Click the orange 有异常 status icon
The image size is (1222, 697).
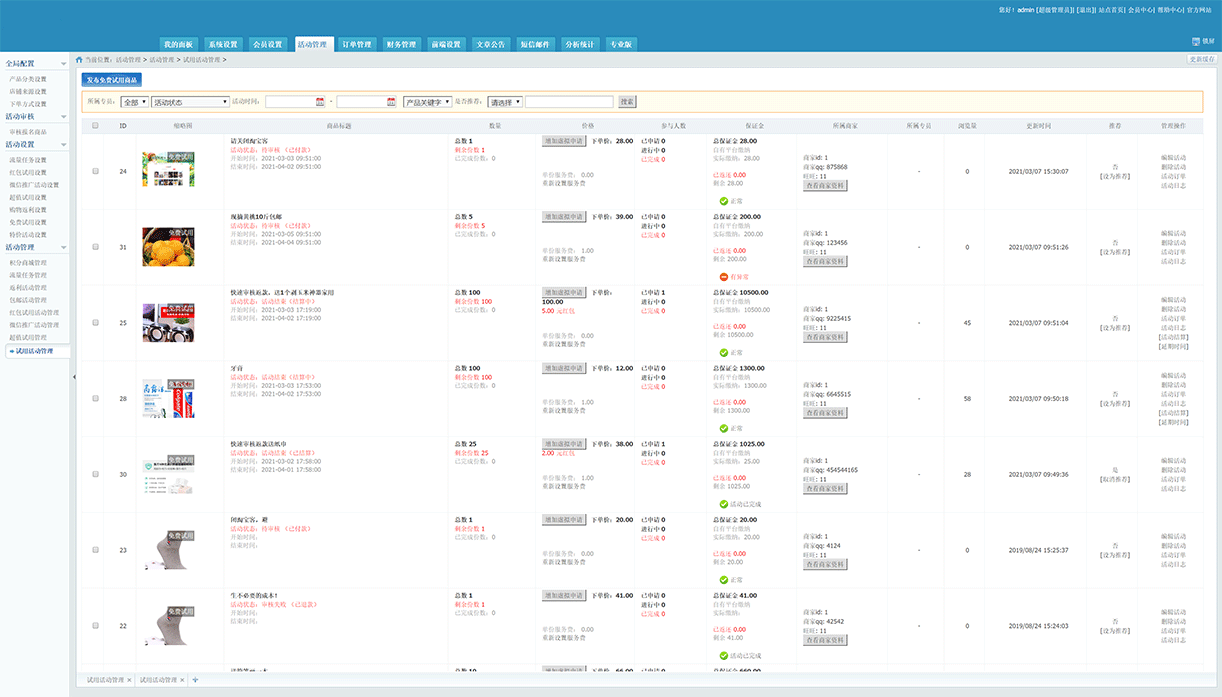click(x=724, y=277)
